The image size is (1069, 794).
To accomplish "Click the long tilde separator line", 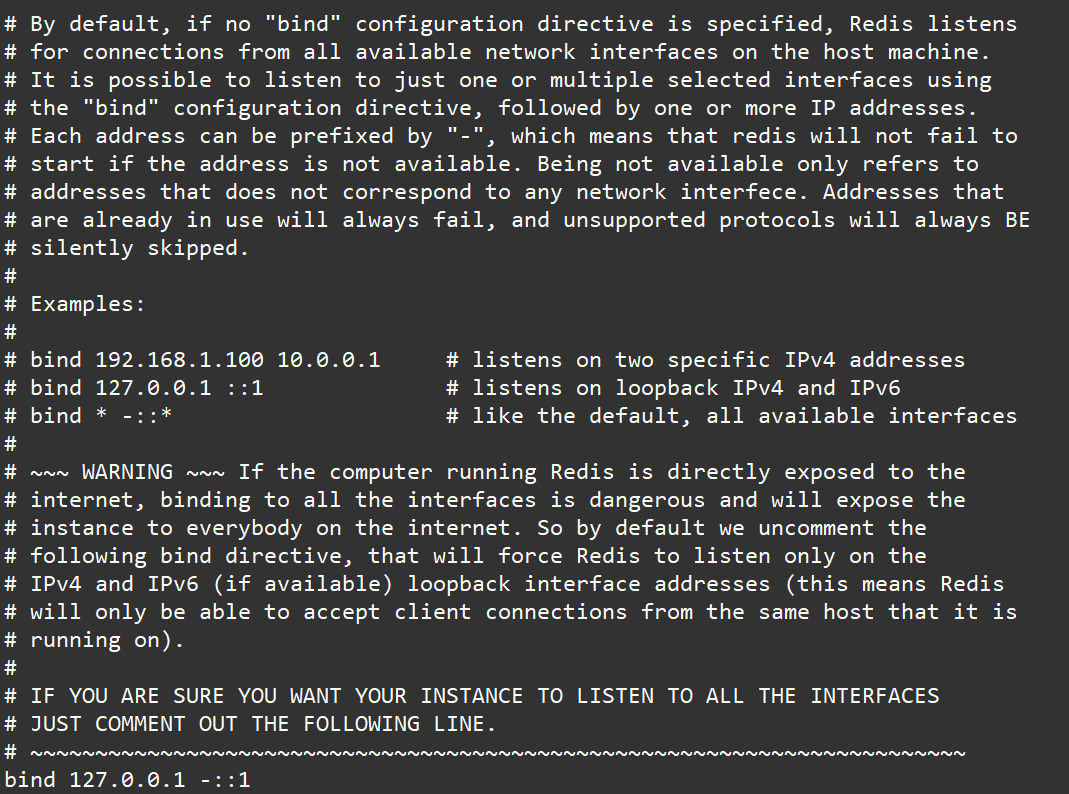I will click(498, 752).
